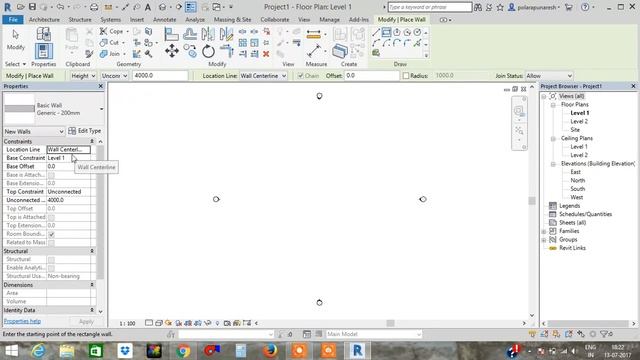The height and width of the screenshot is (360, 640).
Task: Toggle Top is Attached checkbox
Action: pos(51,218)
